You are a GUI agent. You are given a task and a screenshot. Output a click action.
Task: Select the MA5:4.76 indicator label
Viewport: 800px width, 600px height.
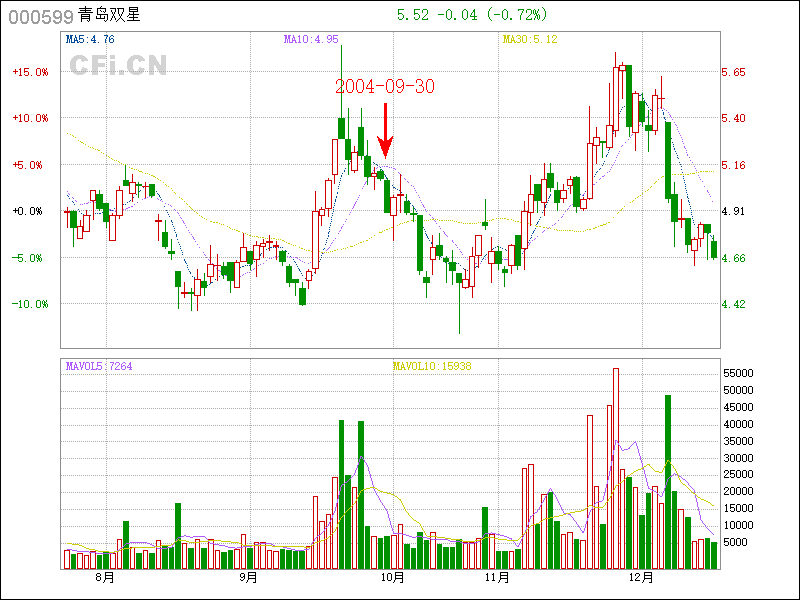click(x=90, y=40)
